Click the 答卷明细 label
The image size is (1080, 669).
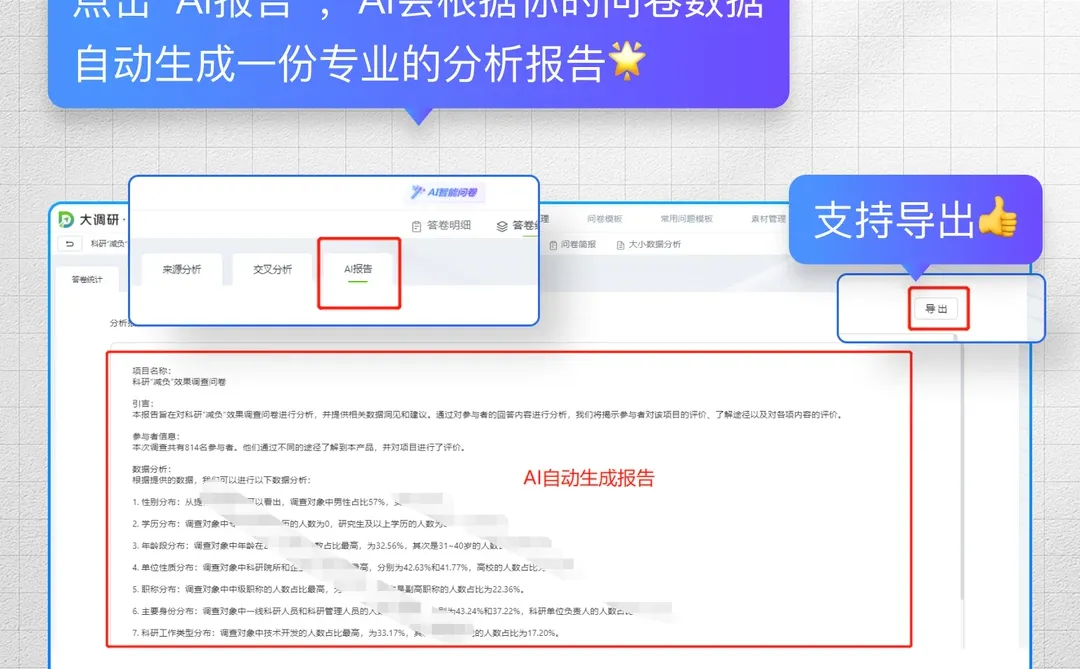click(x=448, y=225)
